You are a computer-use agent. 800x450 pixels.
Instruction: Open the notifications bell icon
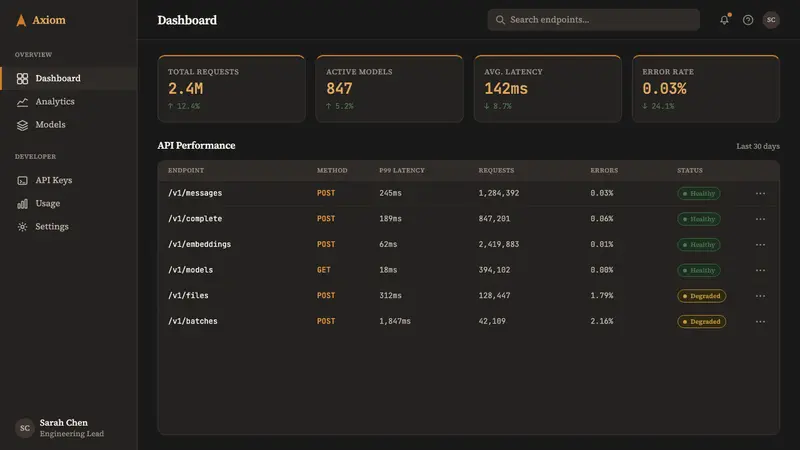724,20
